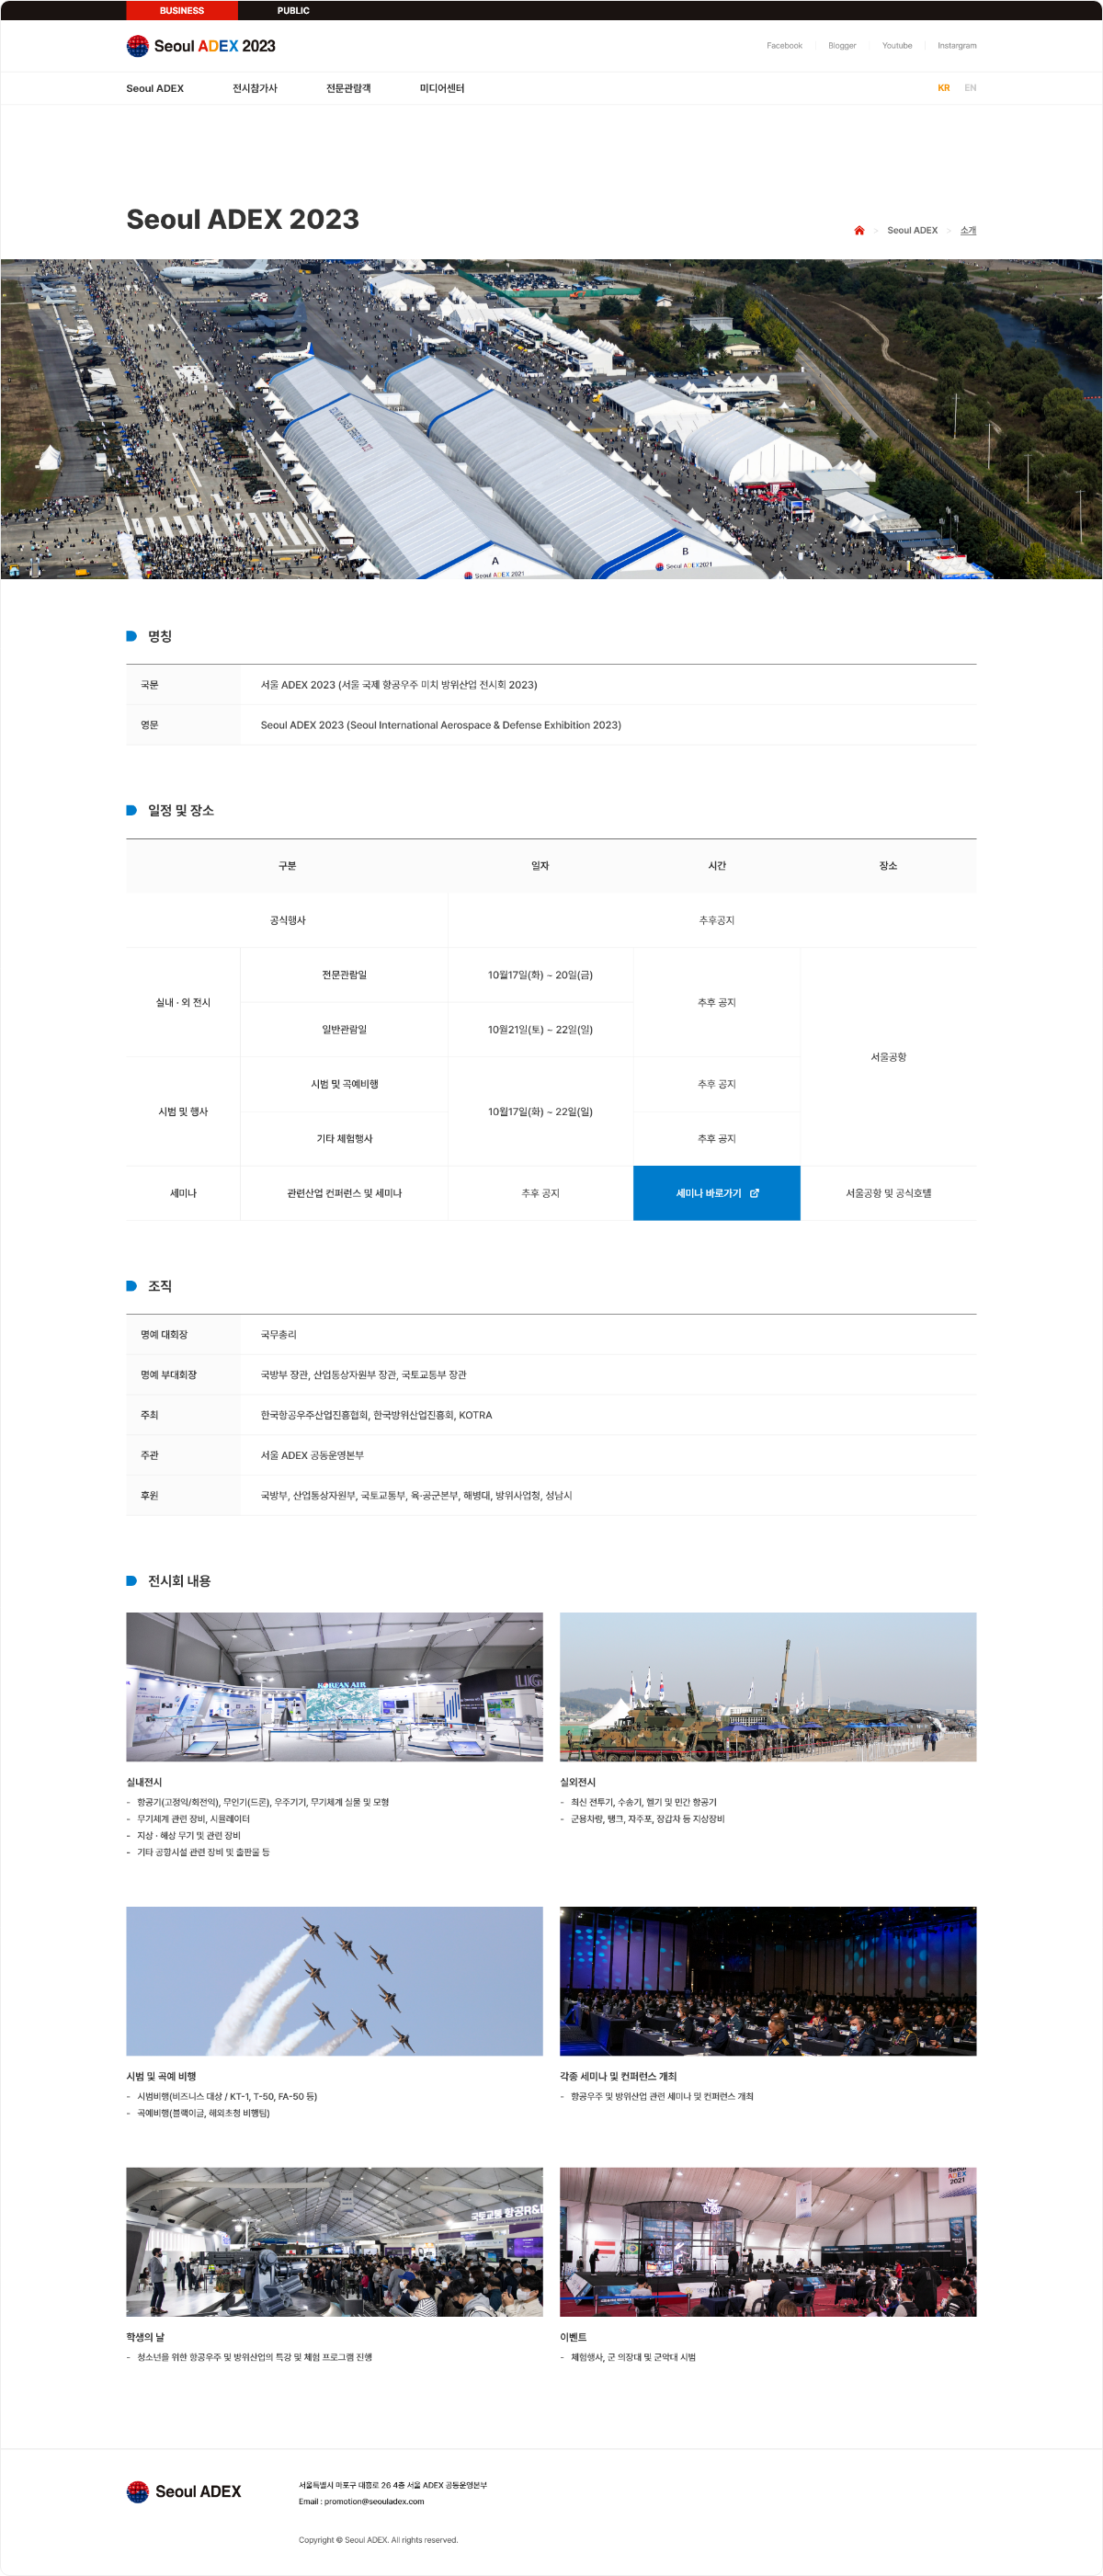Select KR language
Image resolution: width=1103 pixels, height=2576 pixels.
(943, 88)
